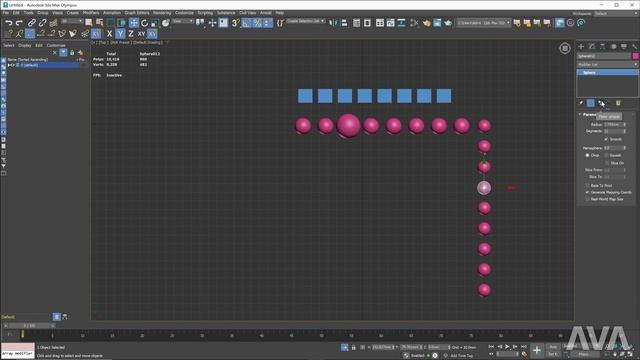Collapse the Parameters rollout

click(x=580, y=115)
